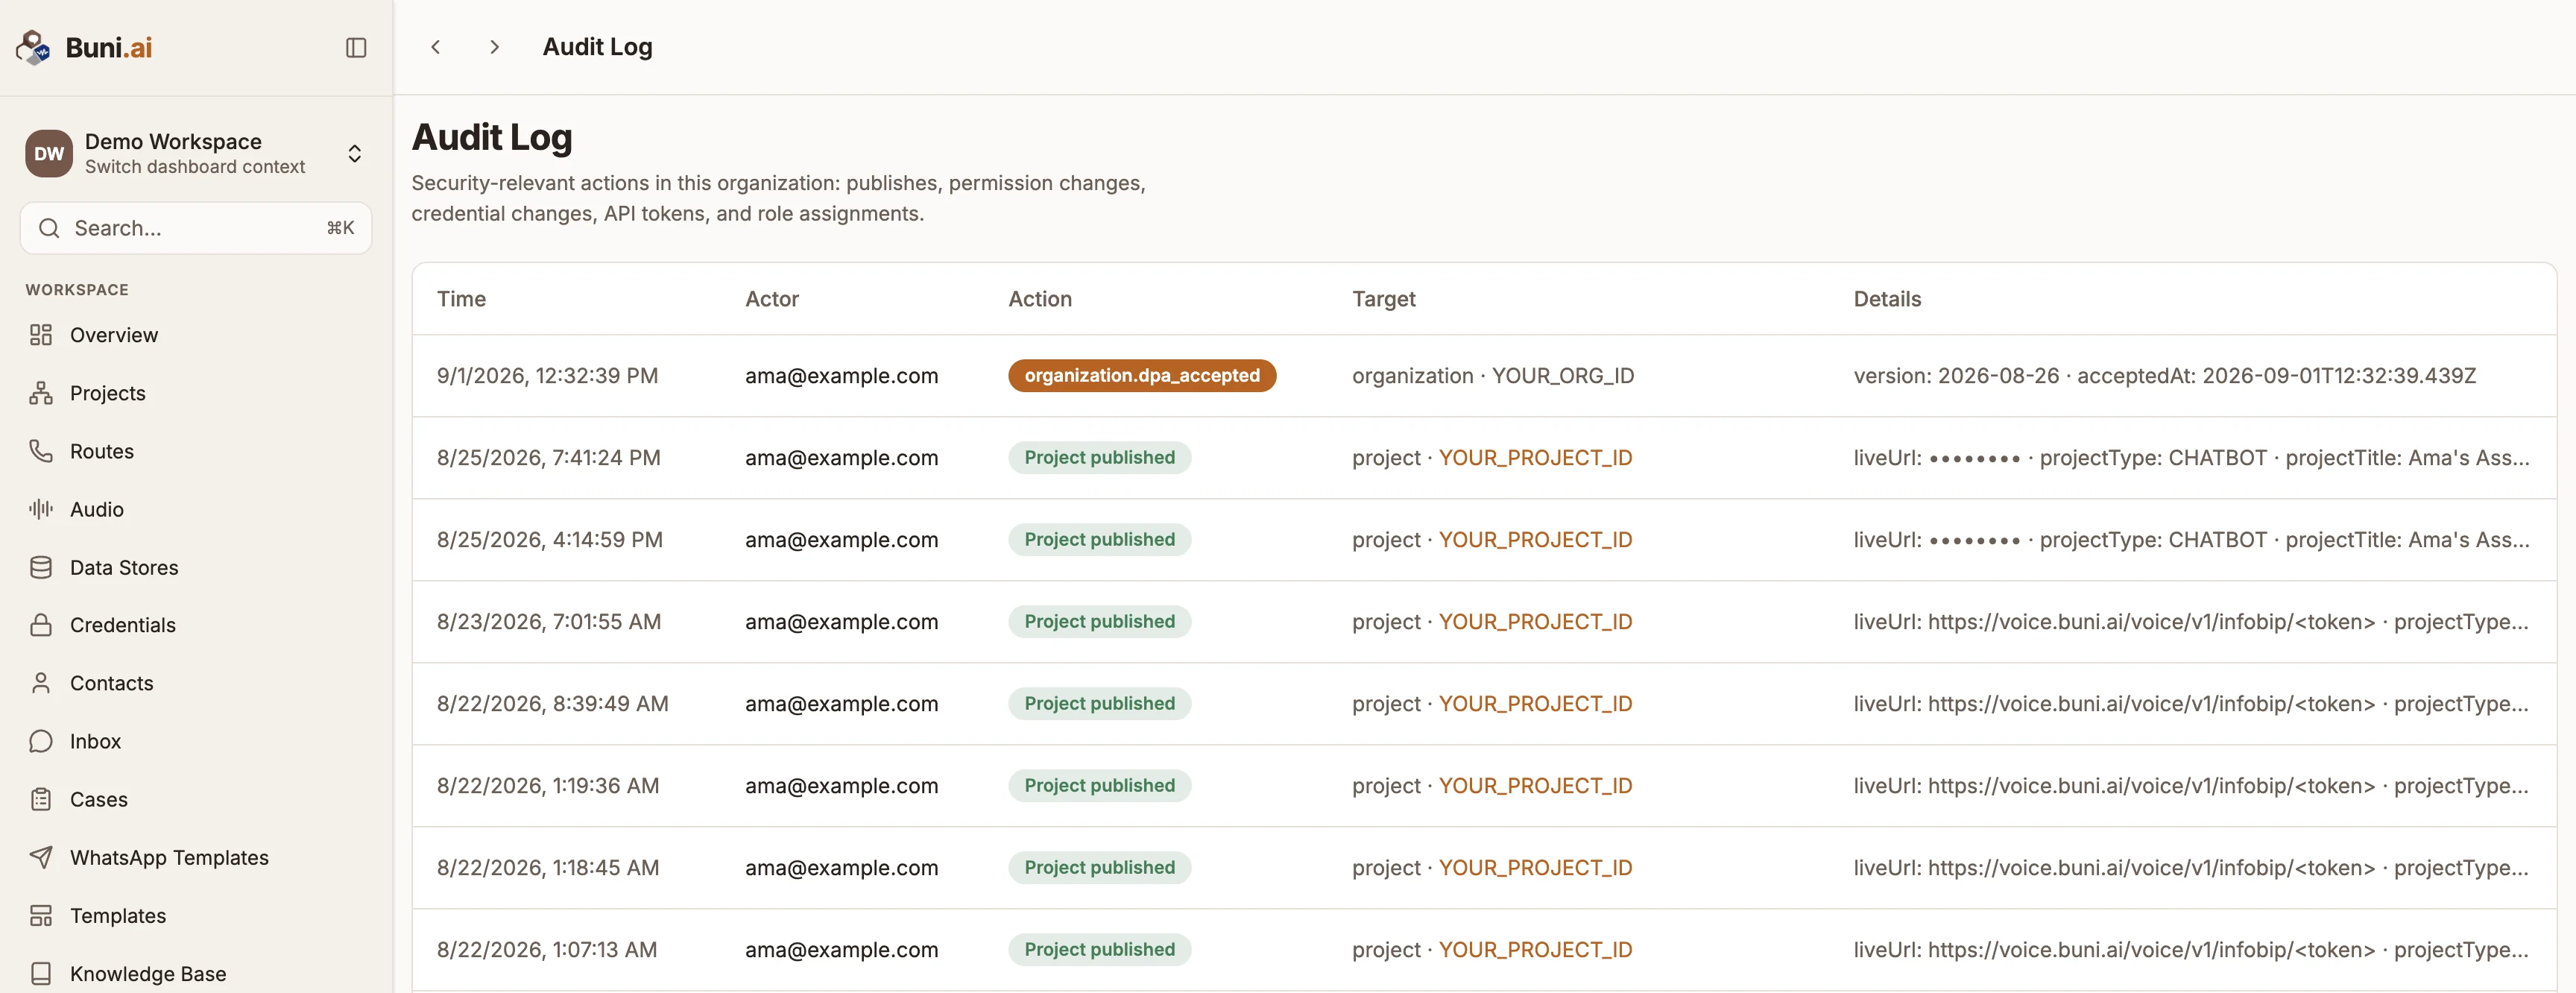The image size is (2576, 993).
Task: Select timestamp 8/25/2026, 7:41:24 PM
Action: pyautogui.click(x=548, y=457)
